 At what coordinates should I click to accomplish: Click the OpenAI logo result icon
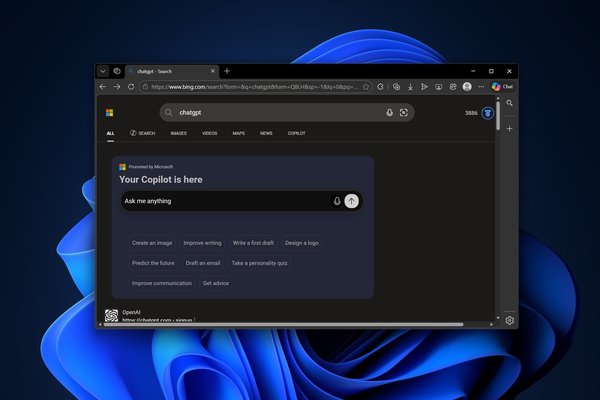[x=111, y=315]
